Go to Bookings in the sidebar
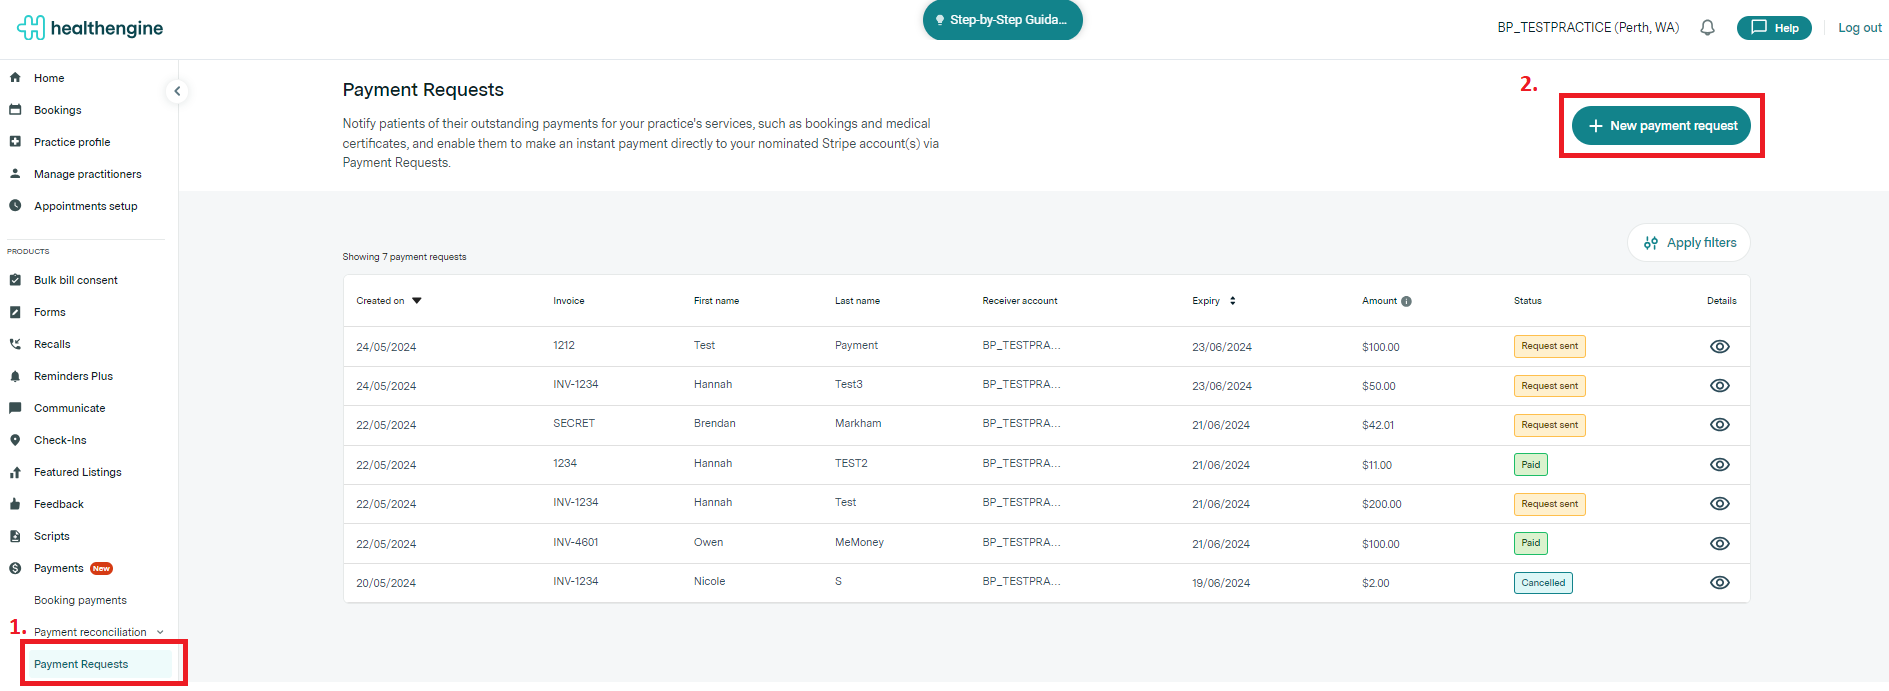The width and height of the screenshot is (1889, 691). pos(57,110)
